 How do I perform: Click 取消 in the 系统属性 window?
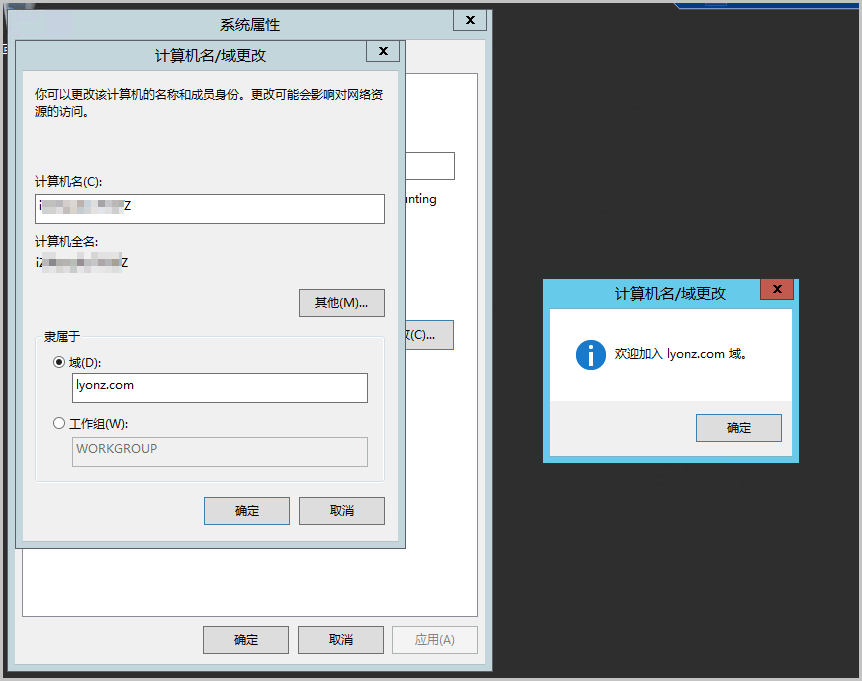[341, 640]
